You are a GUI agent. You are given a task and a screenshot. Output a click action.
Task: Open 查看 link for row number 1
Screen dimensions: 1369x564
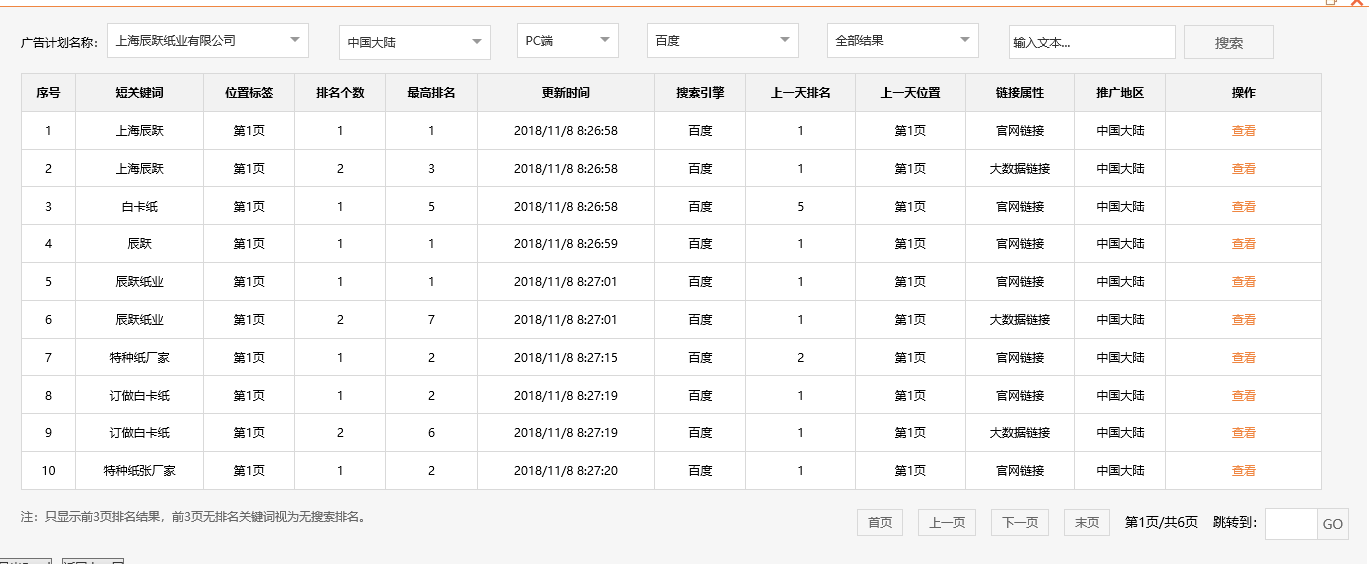pyautogui.click(x=1243, y=130)
